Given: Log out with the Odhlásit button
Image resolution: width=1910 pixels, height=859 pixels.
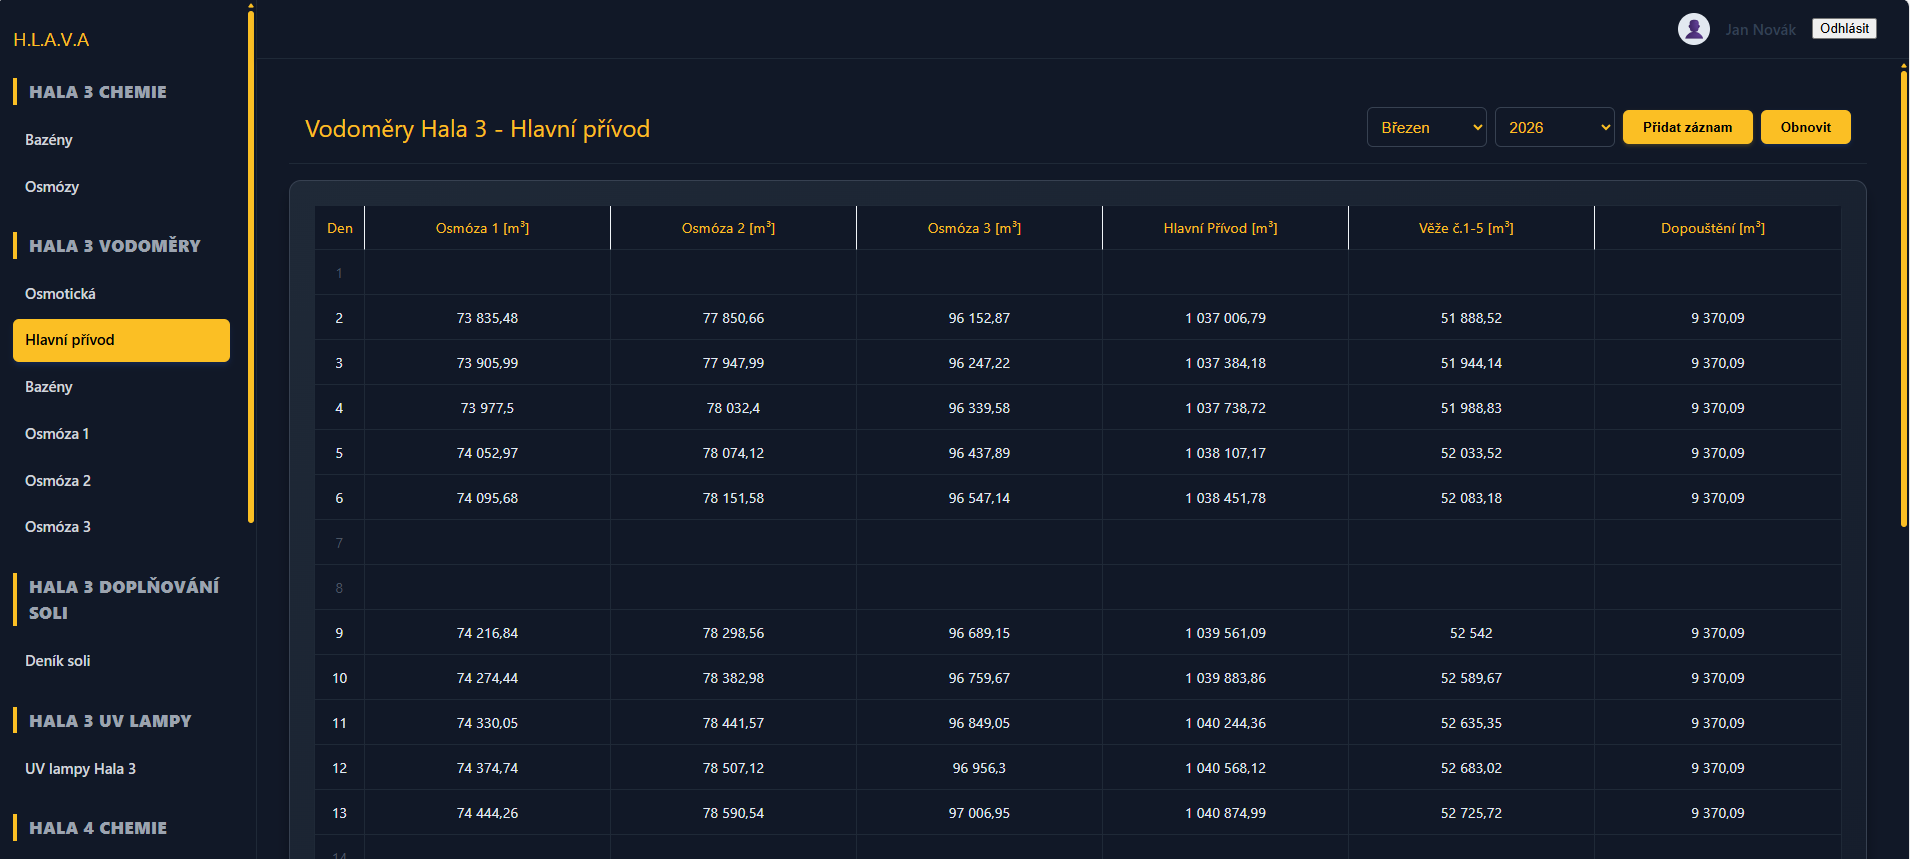Looking at the screenshot, I should [x=1843, y=29].
